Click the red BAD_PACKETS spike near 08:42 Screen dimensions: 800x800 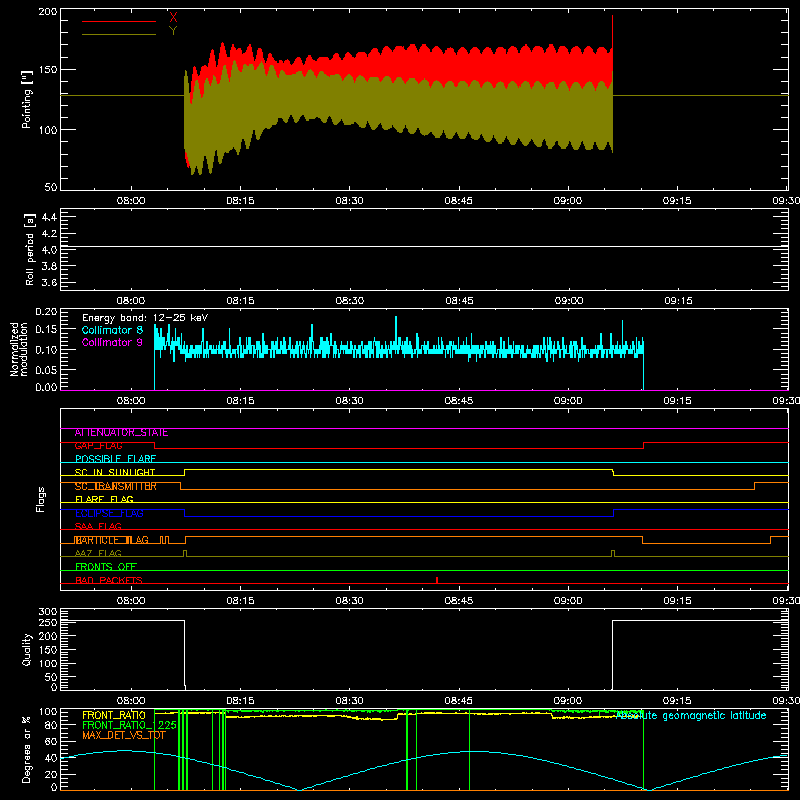pos(437,580)
